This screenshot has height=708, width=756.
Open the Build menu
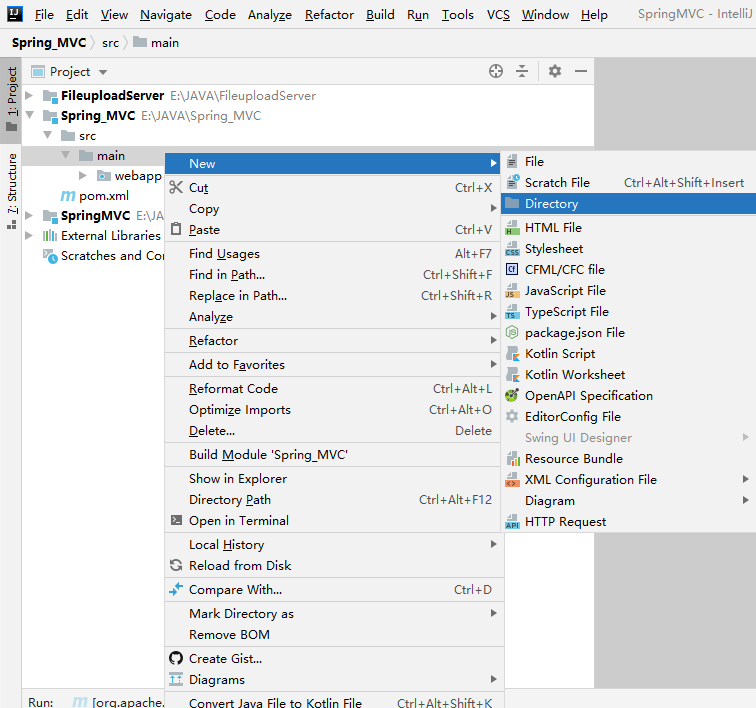[380, 15]
